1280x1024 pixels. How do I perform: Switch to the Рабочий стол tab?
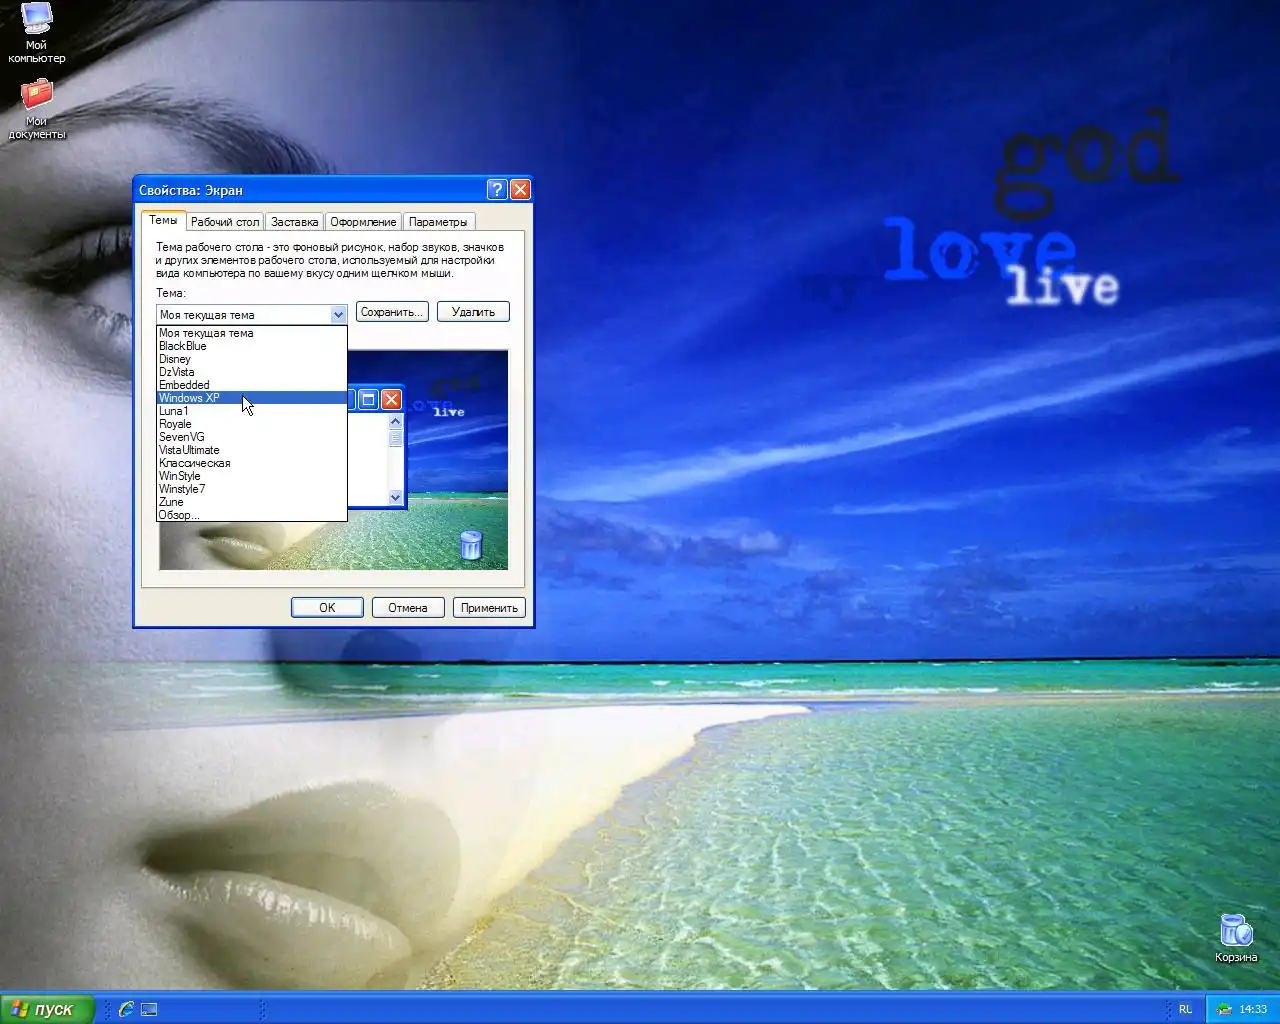tap(225, 222)
